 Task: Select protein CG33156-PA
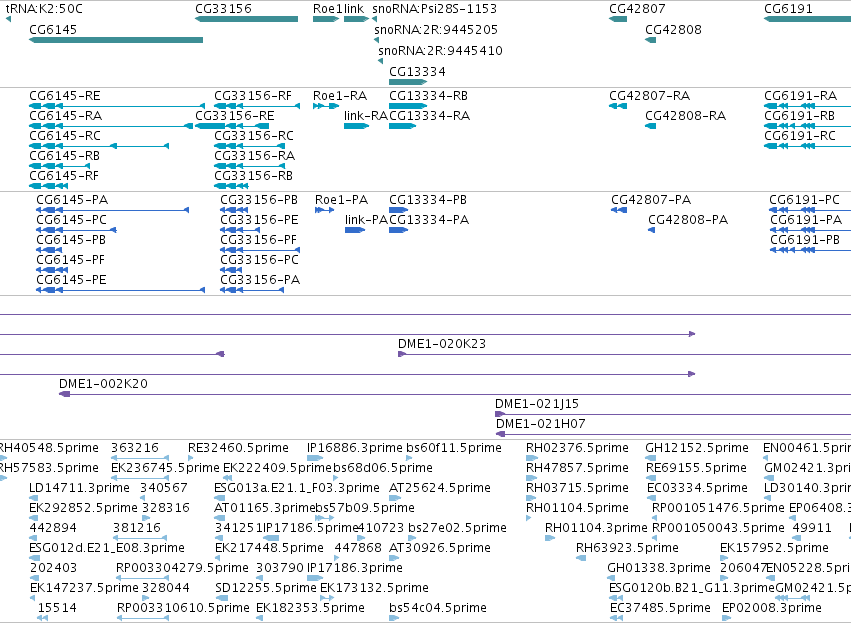252,290
